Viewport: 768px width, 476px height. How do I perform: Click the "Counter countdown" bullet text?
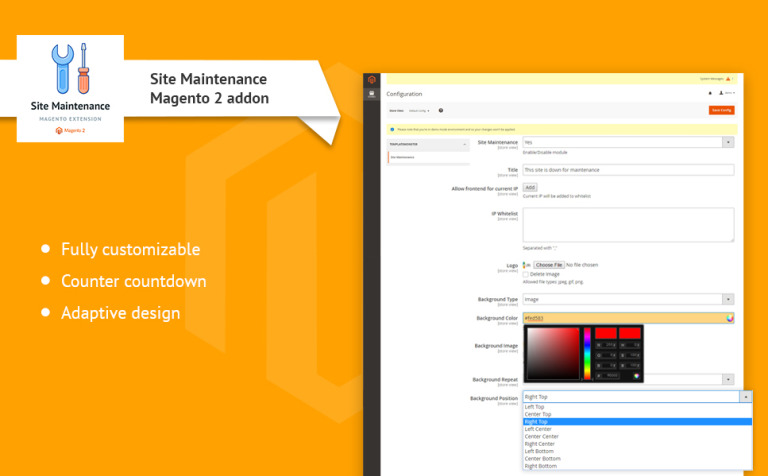click(x=134, y=281)
